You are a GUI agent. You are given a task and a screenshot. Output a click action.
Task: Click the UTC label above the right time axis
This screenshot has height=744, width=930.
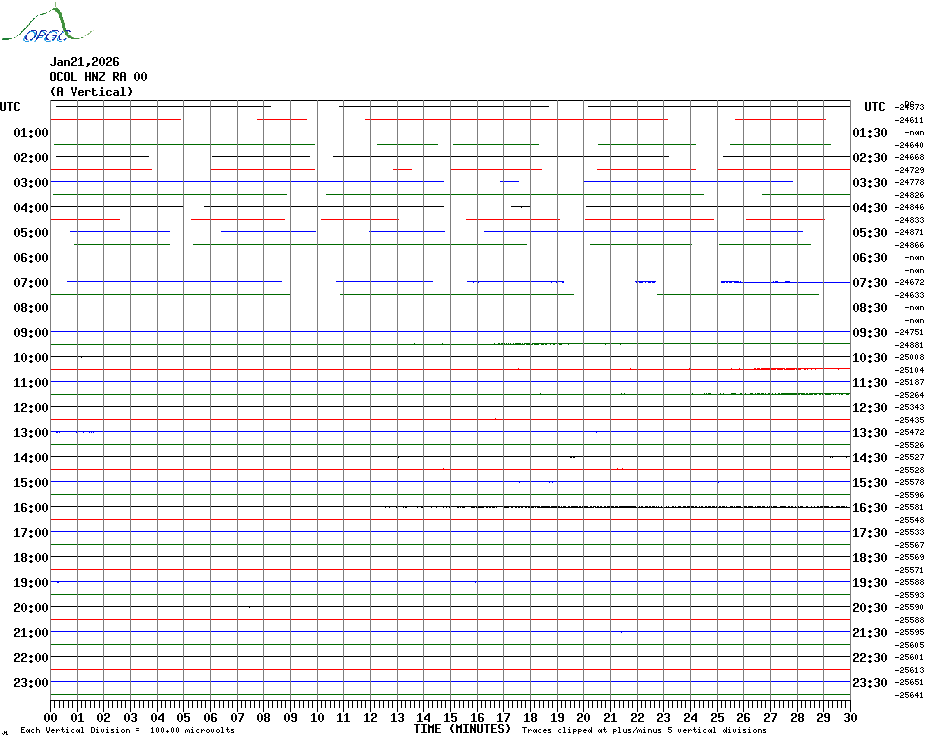click(x=874, y=107)
